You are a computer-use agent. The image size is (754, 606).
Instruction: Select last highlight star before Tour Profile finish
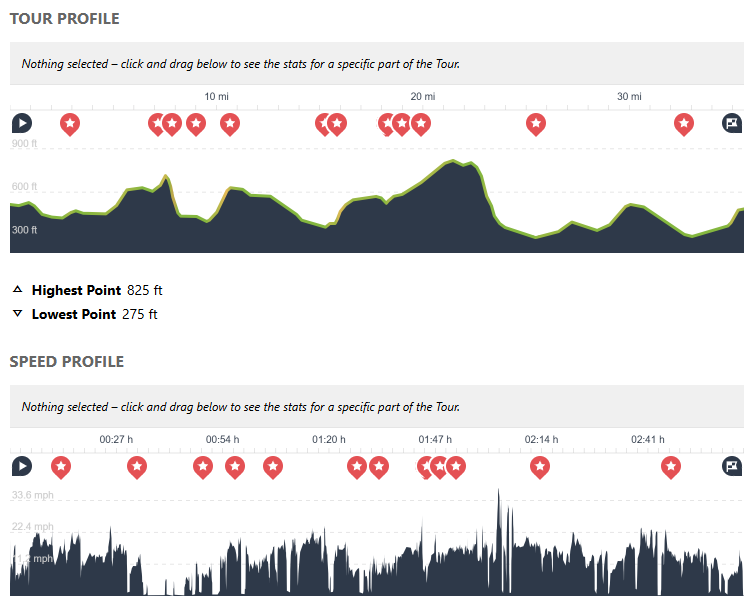(x=684, y=123)
